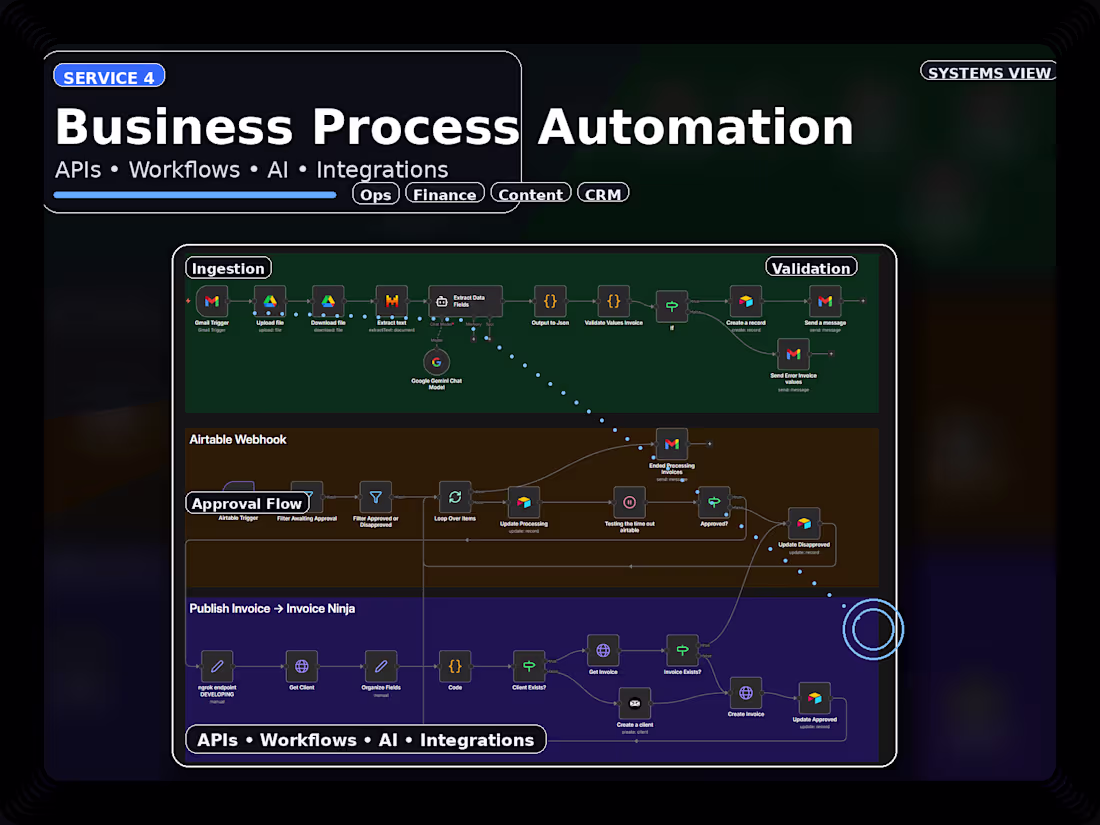Click the Invoice Exists? node
Image resolution: width=1100 pixels, height=825 pixels.
tap(682, 650)
